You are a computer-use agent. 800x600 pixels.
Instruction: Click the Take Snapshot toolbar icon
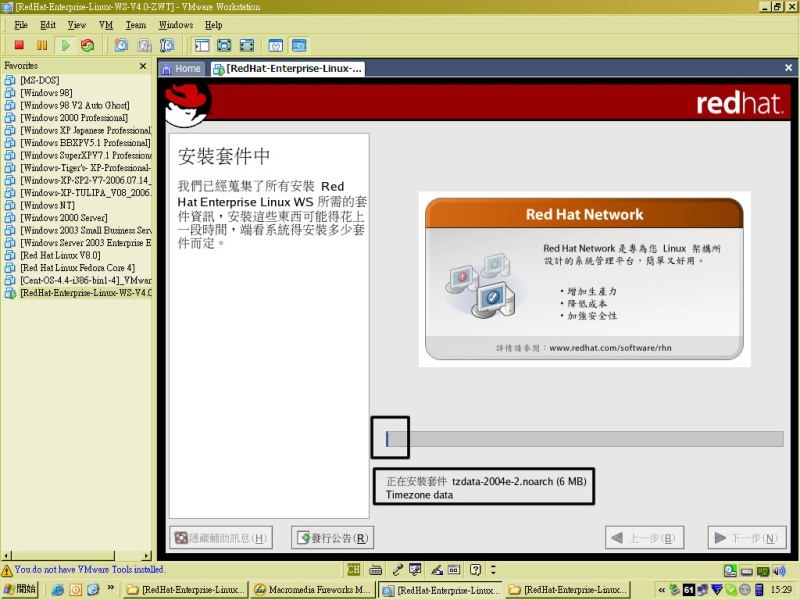click(x=121, y=45)
